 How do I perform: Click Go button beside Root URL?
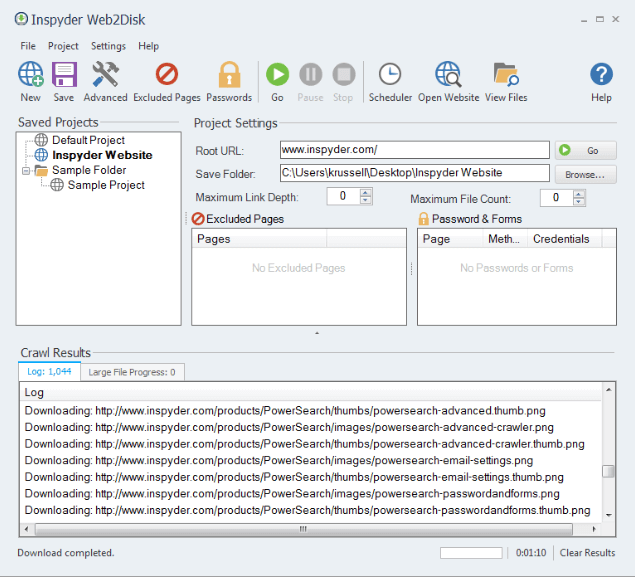click(x=586, y=150)
